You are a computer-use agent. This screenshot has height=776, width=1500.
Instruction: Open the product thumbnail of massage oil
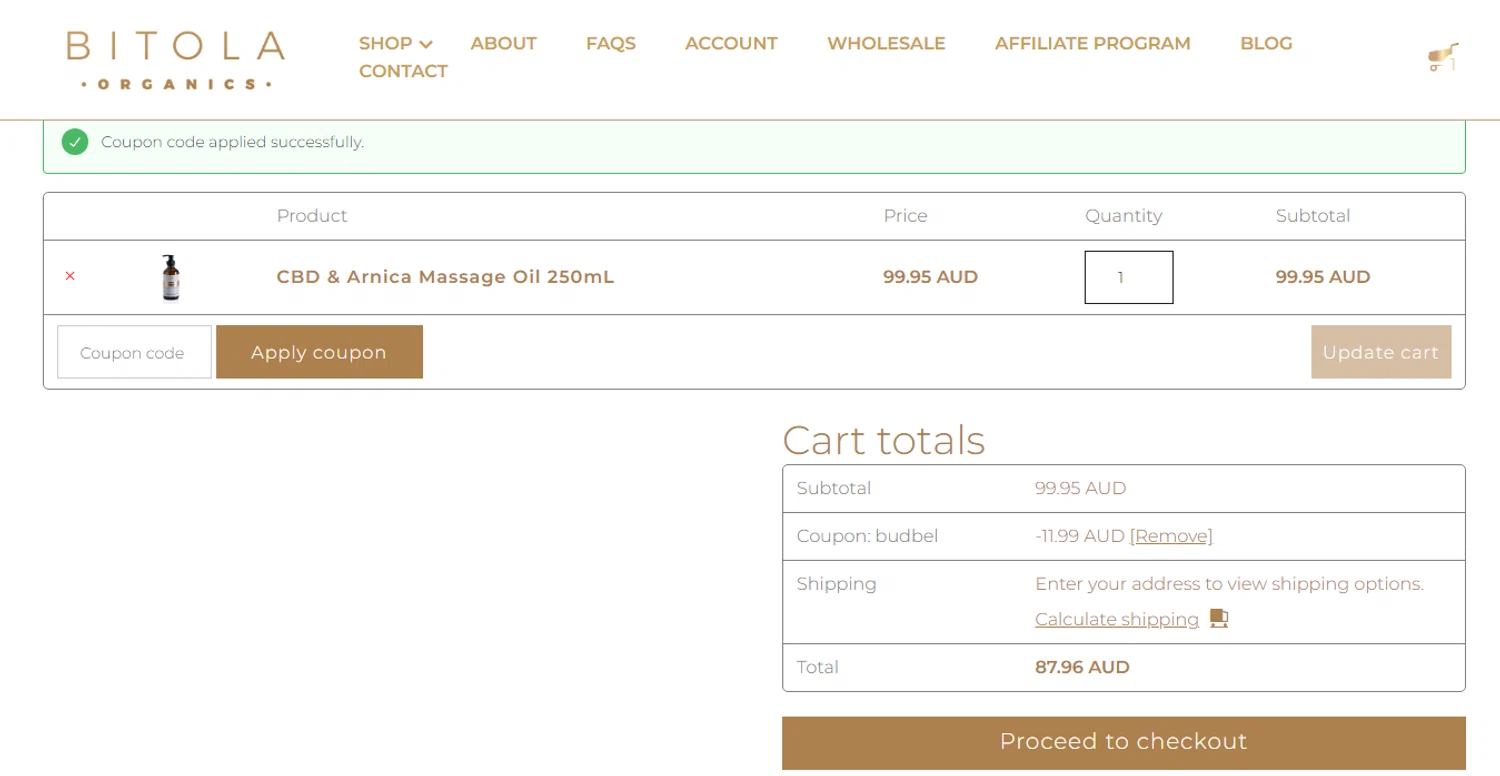171,277
